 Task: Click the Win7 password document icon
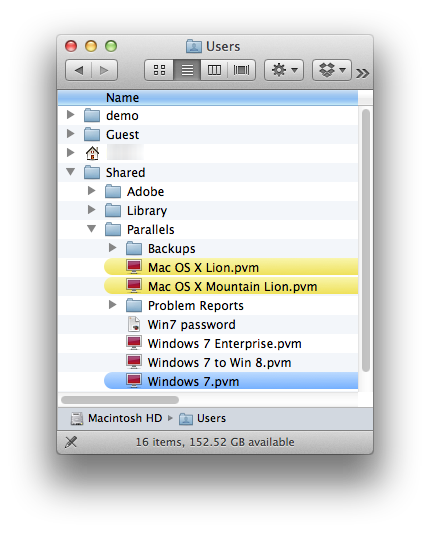(134, 324)
